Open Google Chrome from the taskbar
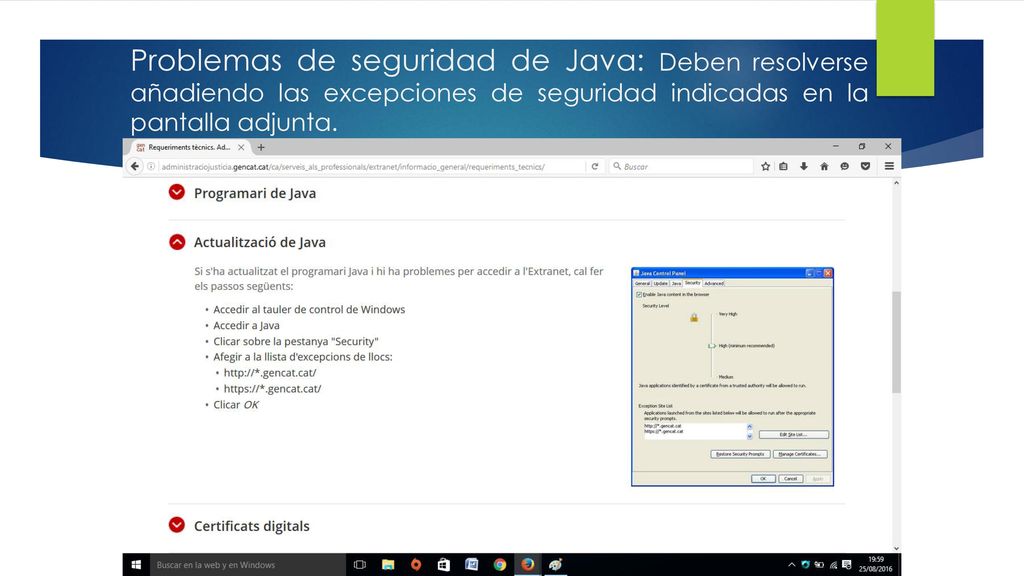This screenshot has height=576, width=1024. tap(500, 565)
